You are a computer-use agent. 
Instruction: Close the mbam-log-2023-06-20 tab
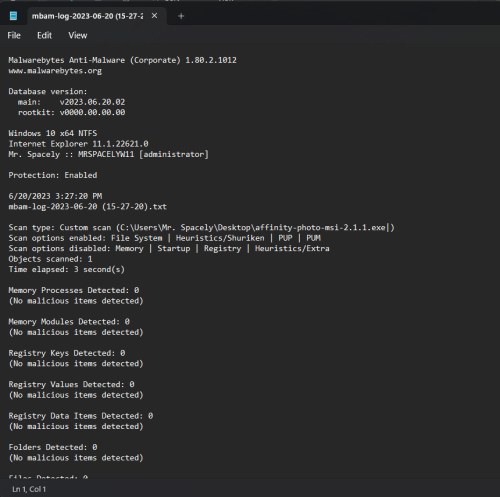coord(154,16)
